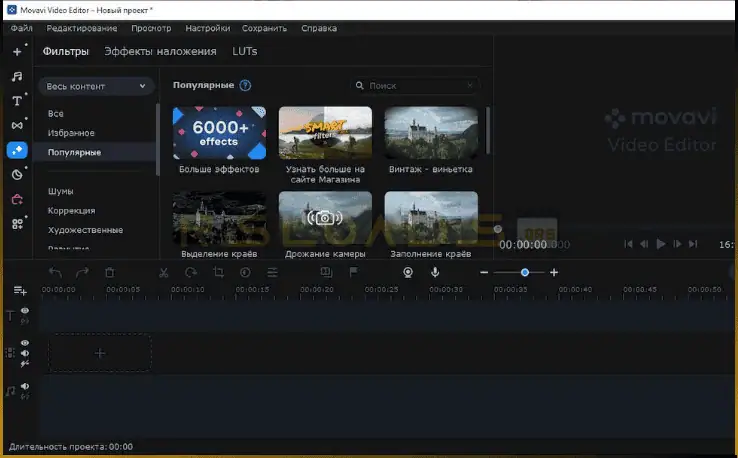738x458 pixels.
Task: Mute the audio track speaker icon
Action: click(25, 386)
